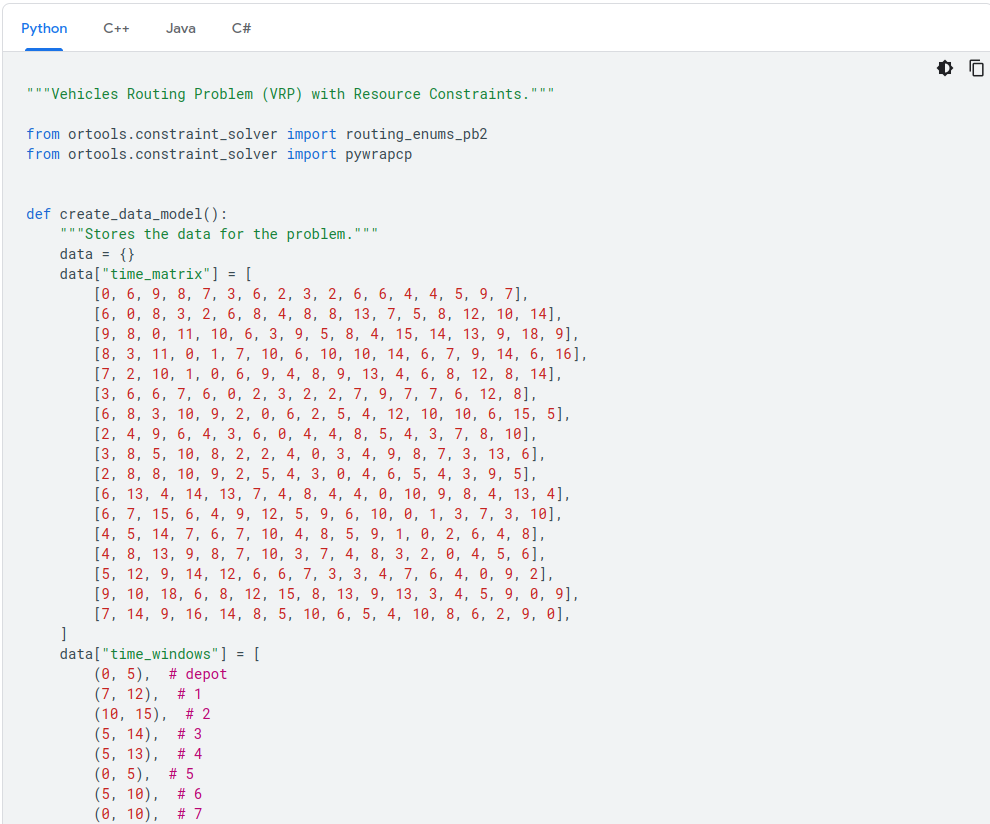Click the 'Stores the data' docstring
Screen dimensions: 990x824
[x=220, y=233]
